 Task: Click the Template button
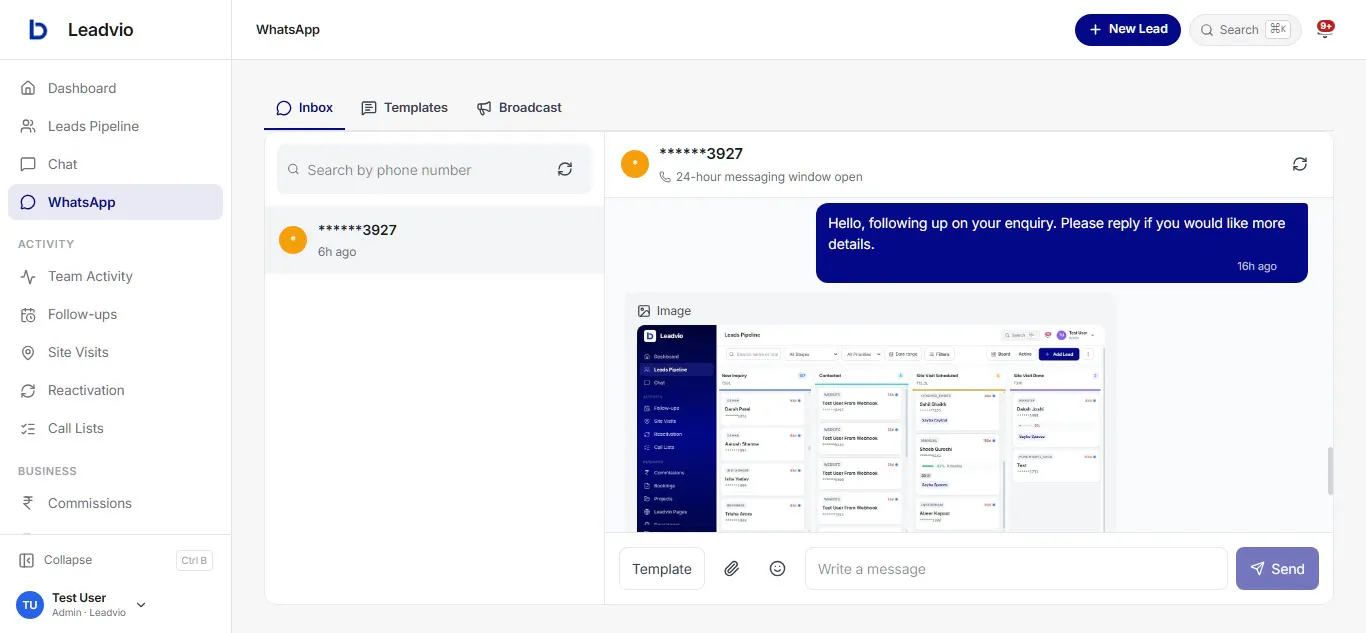point(662,569)
